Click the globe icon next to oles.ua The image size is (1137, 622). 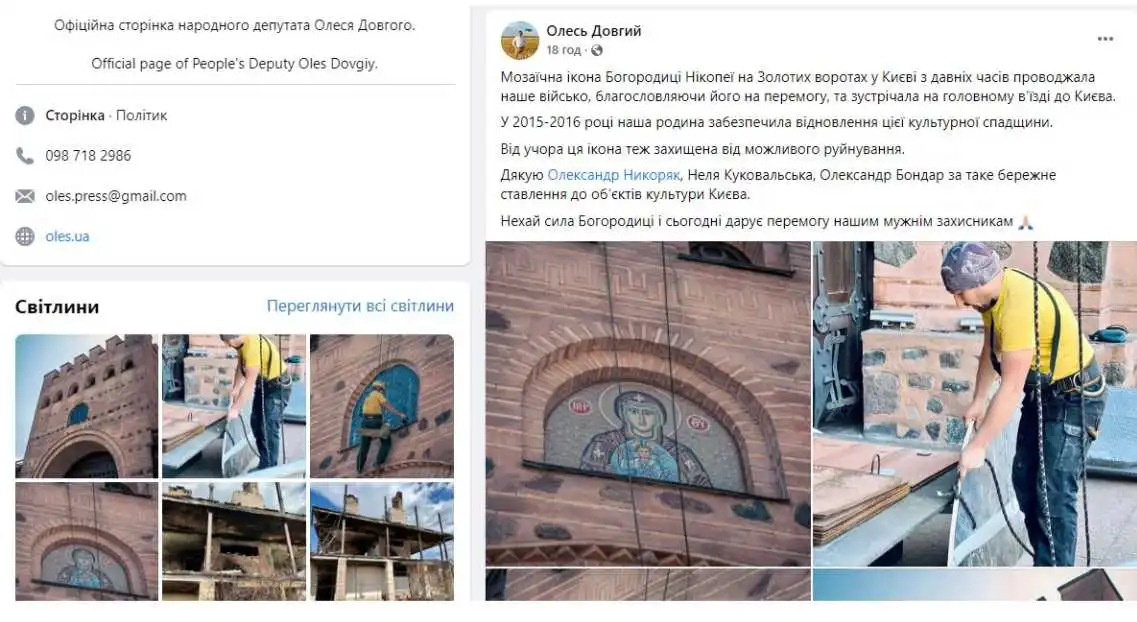[x=25, y=236]
